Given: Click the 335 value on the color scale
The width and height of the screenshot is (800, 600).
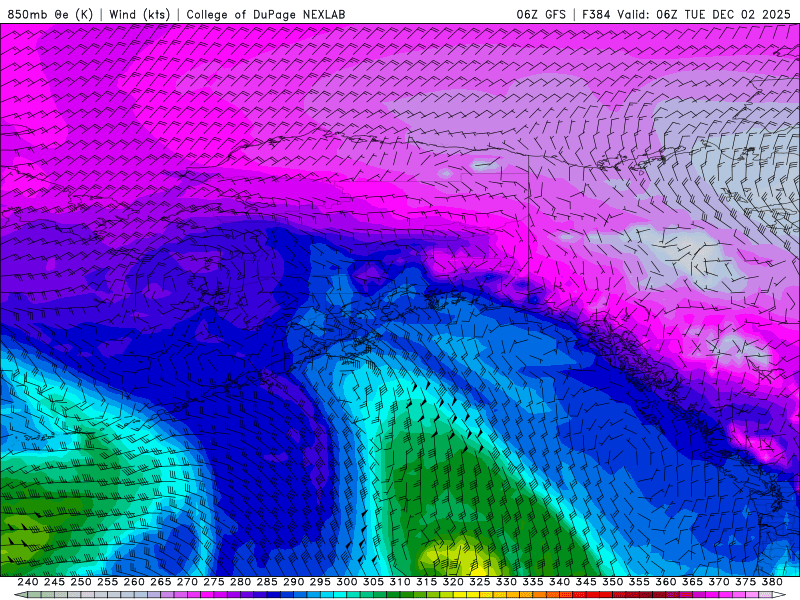Looking at the screenshot, I should coord(533,582).
